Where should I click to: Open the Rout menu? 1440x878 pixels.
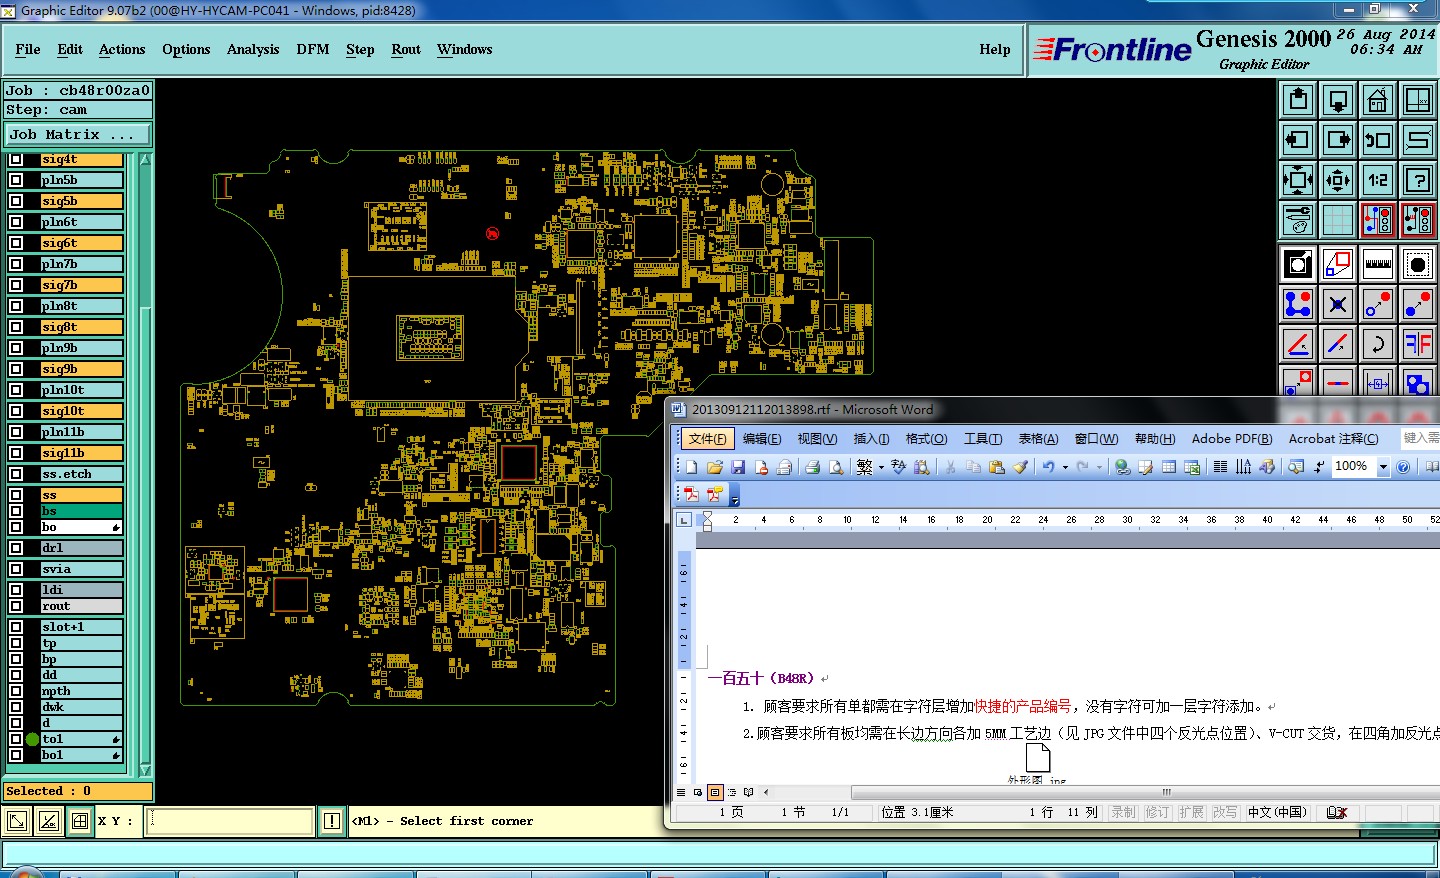coord(406,49)
